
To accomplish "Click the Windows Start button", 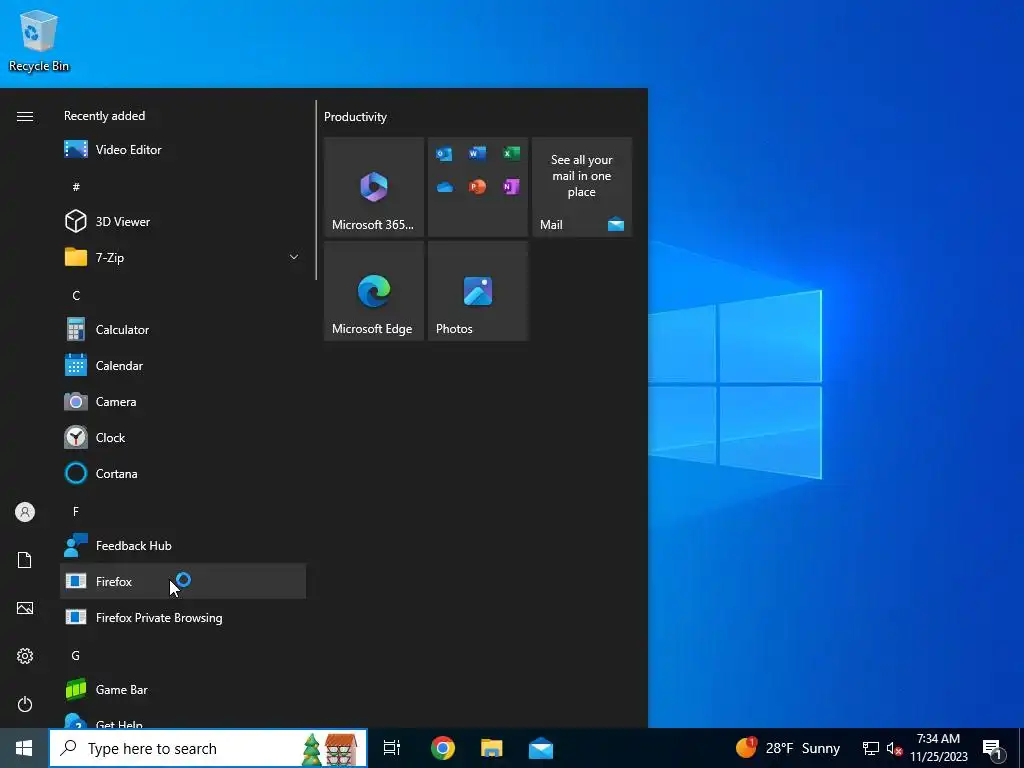I will [24, 748].
